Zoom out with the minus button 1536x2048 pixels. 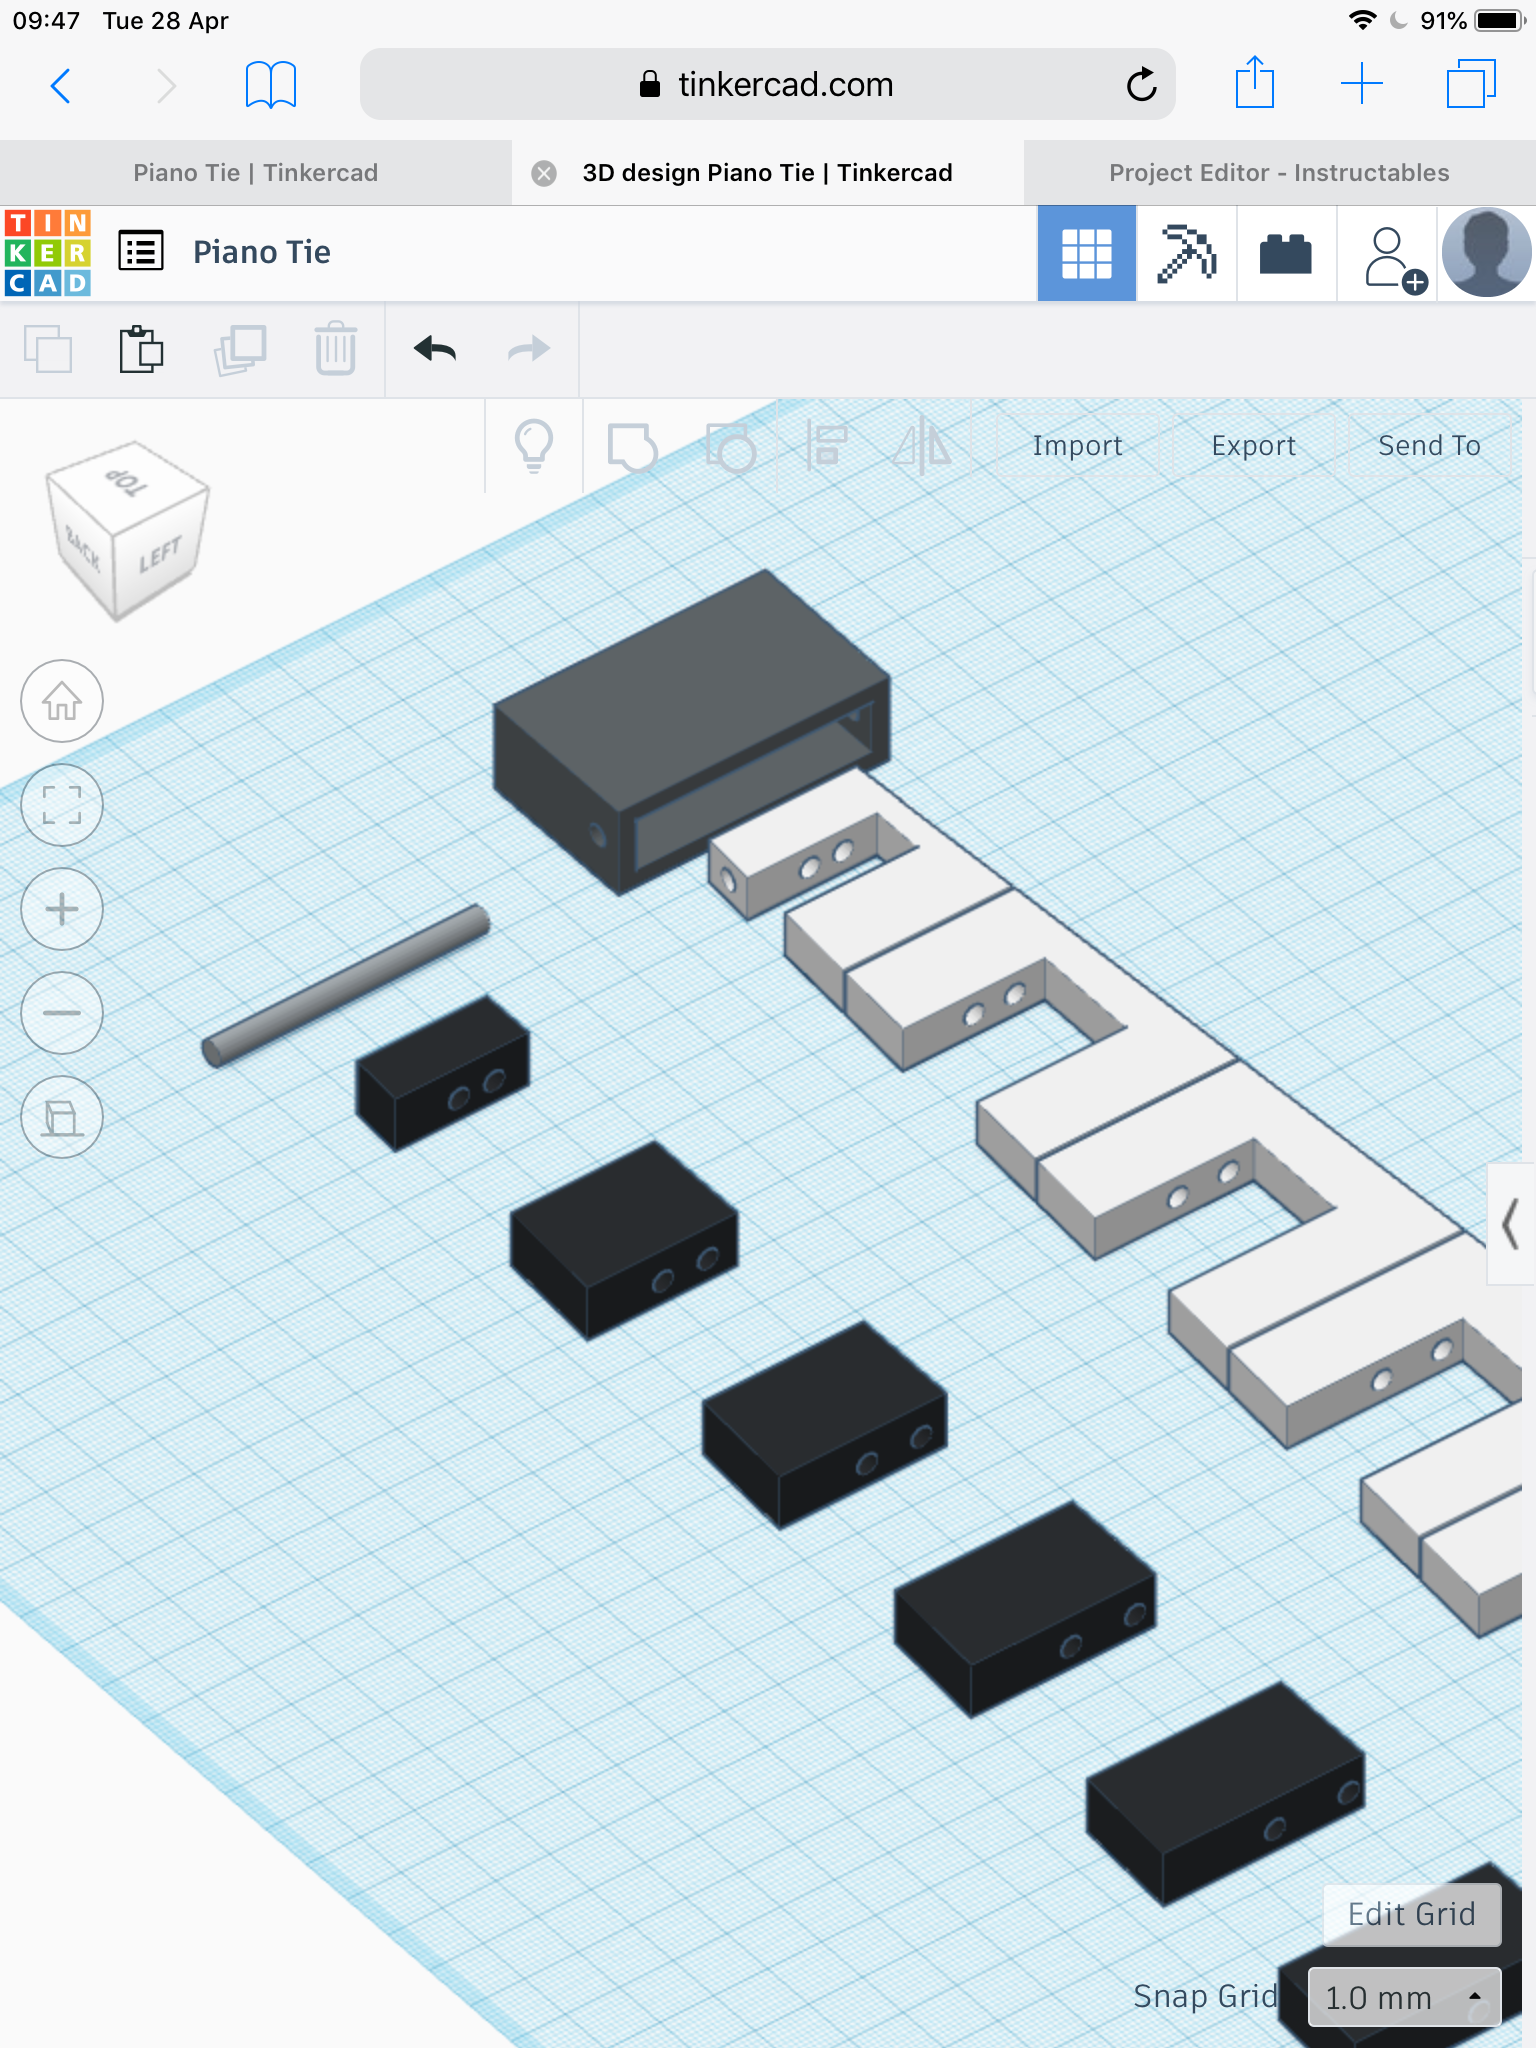pos(62,1013)
